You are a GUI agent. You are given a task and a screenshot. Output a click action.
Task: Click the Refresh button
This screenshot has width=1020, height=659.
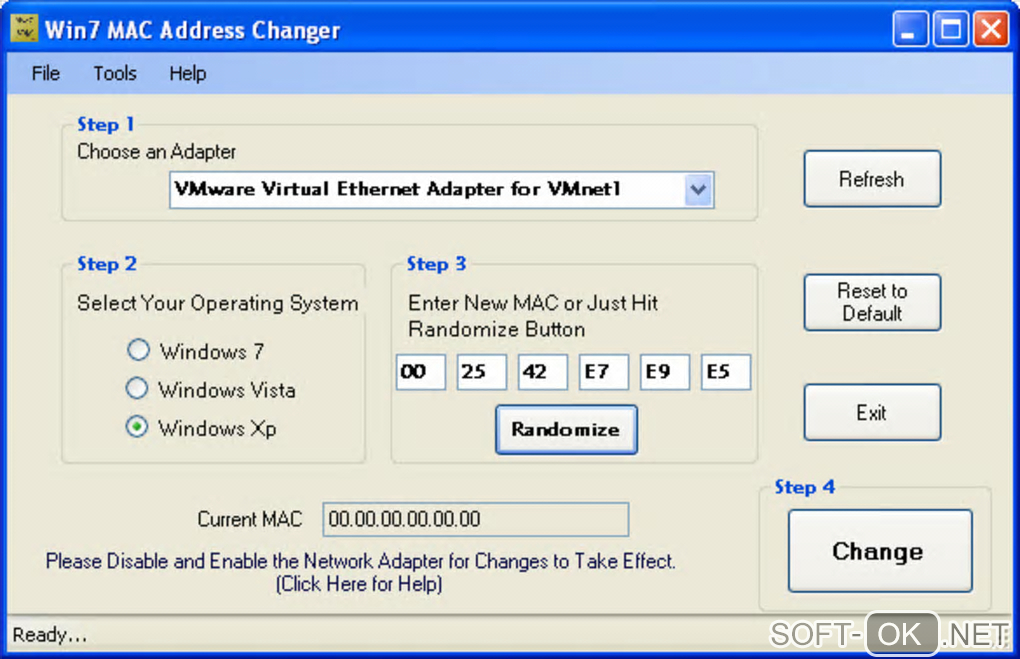click(872, 179)
